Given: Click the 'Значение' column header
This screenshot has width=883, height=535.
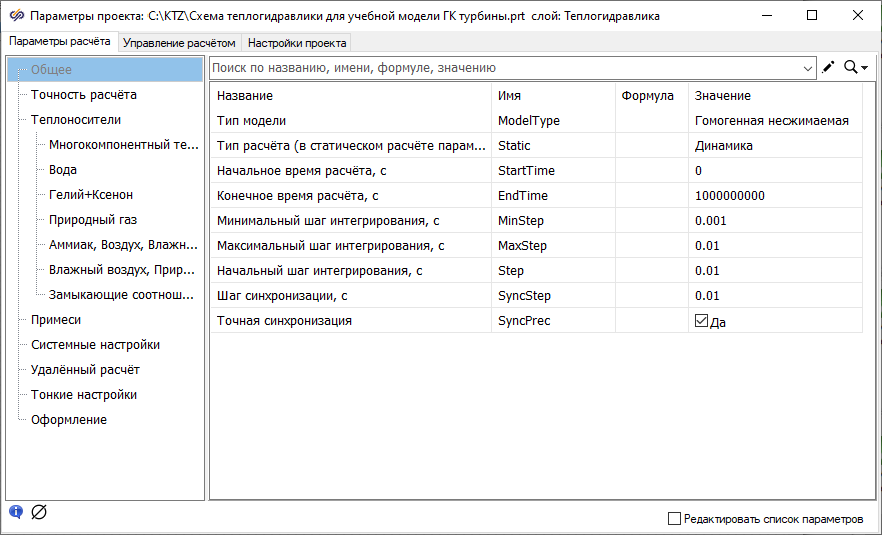Looking at the screenshot, I should 723,96.
